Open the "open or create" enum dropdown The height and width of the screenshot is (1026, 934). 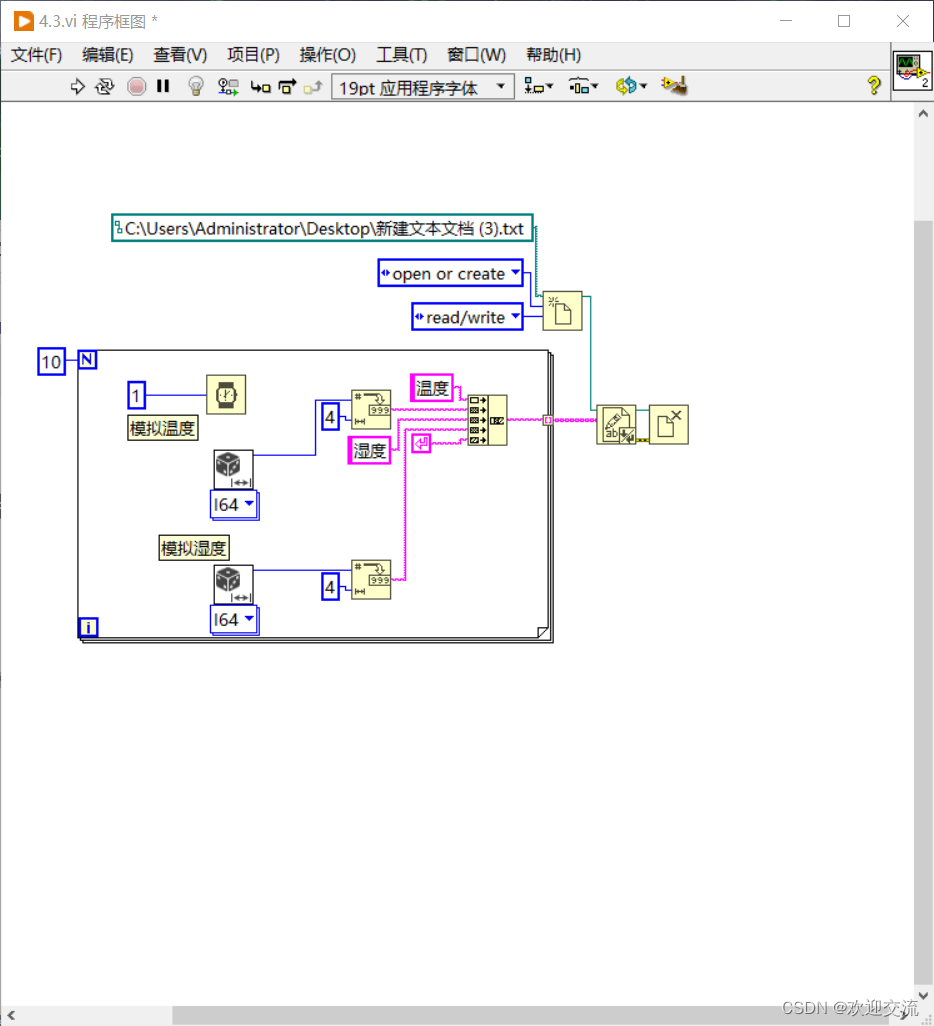point(516,273)
